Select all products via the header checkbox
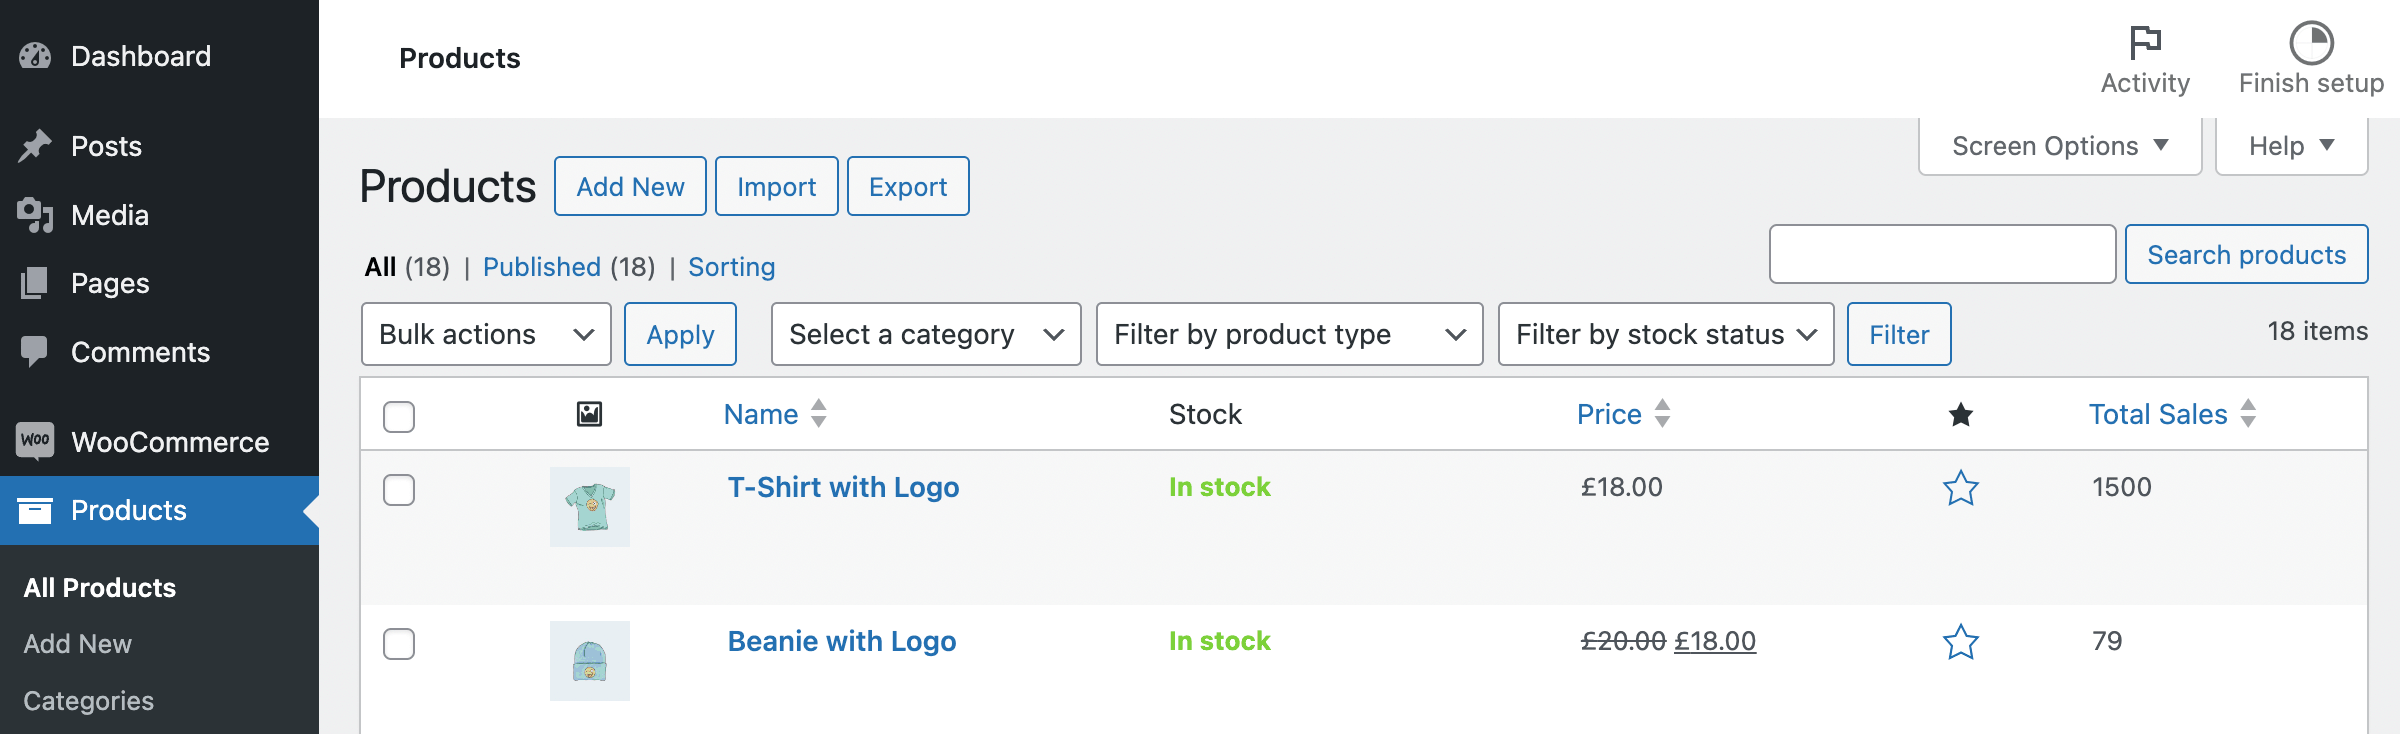This screenshot has width=2400, height=734. point(398,417)
